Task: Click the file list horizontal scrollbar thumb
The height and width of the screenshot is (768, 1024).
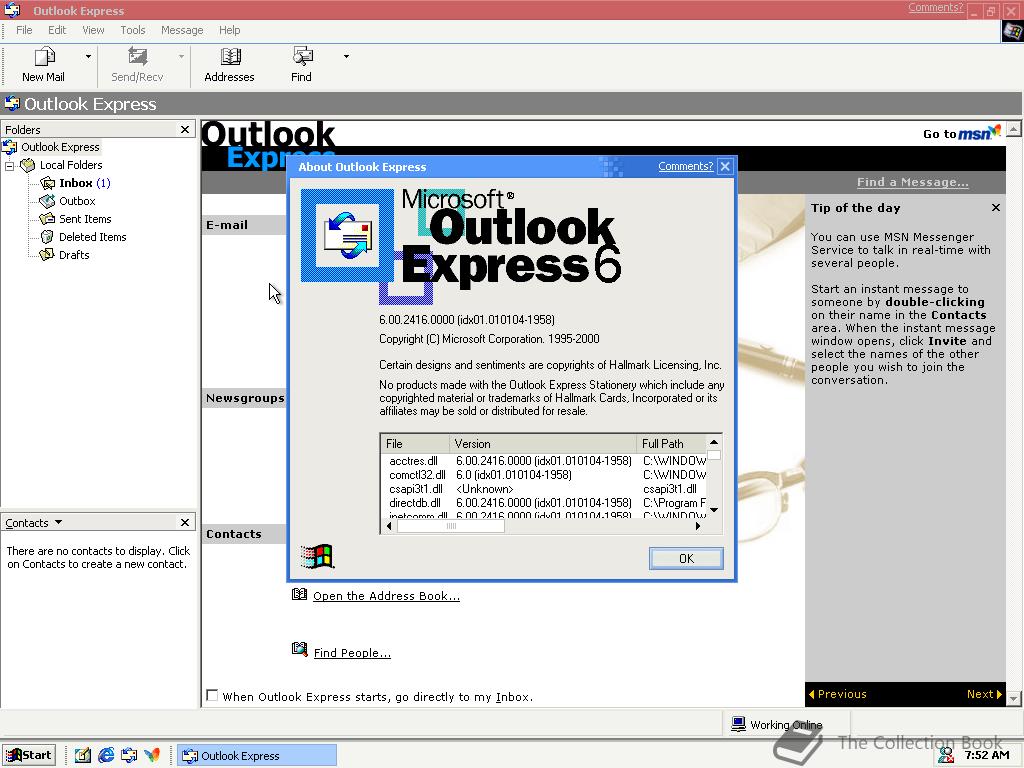Action: coord(451,526)
